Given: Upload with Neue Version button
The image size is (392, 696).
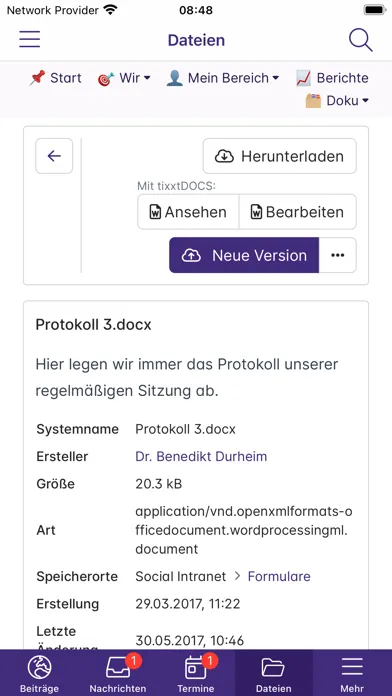Looking at the screenshot, I should click(x=244, y=255).
